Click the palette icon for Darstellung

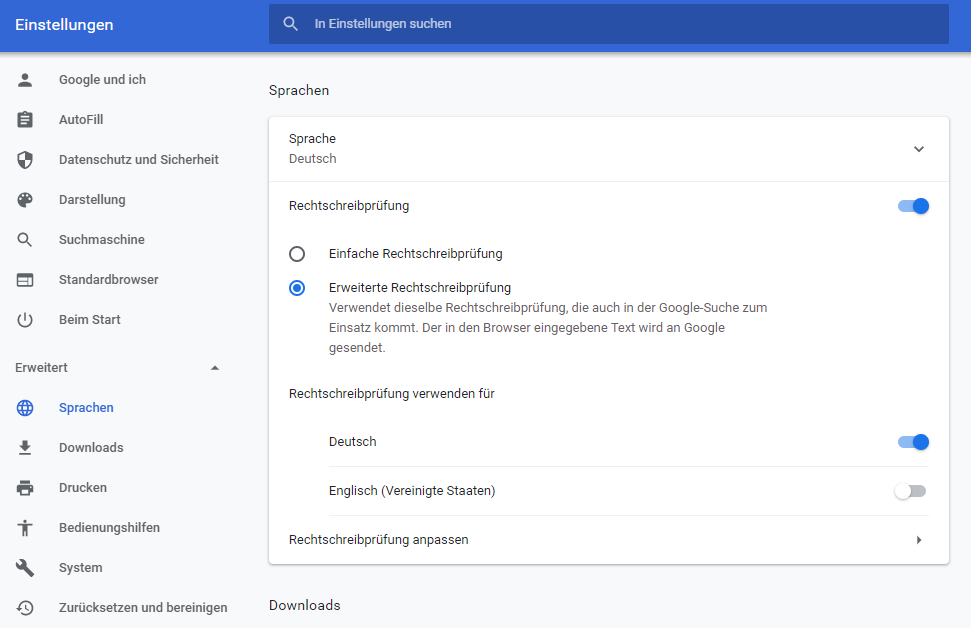[x=25, y=200]
